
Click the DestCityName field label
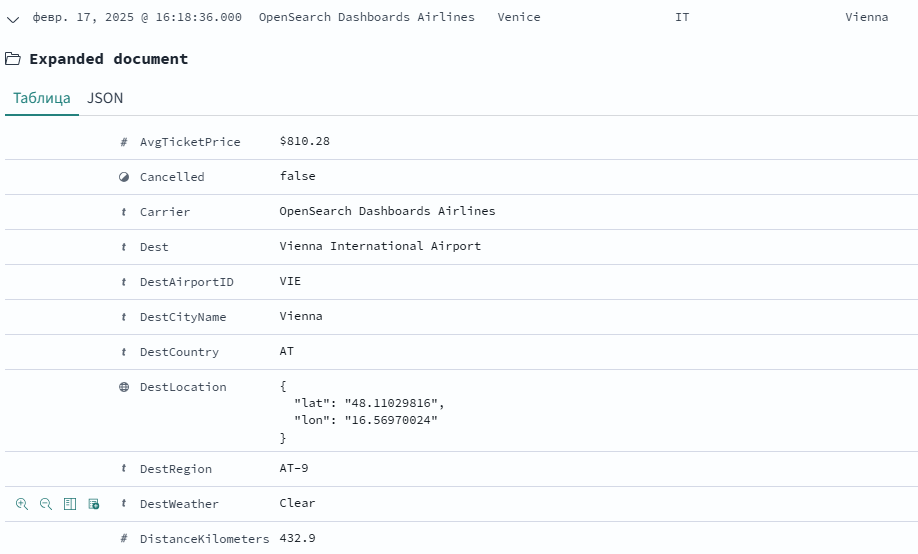pyautogui.click(x=183, y=317)
